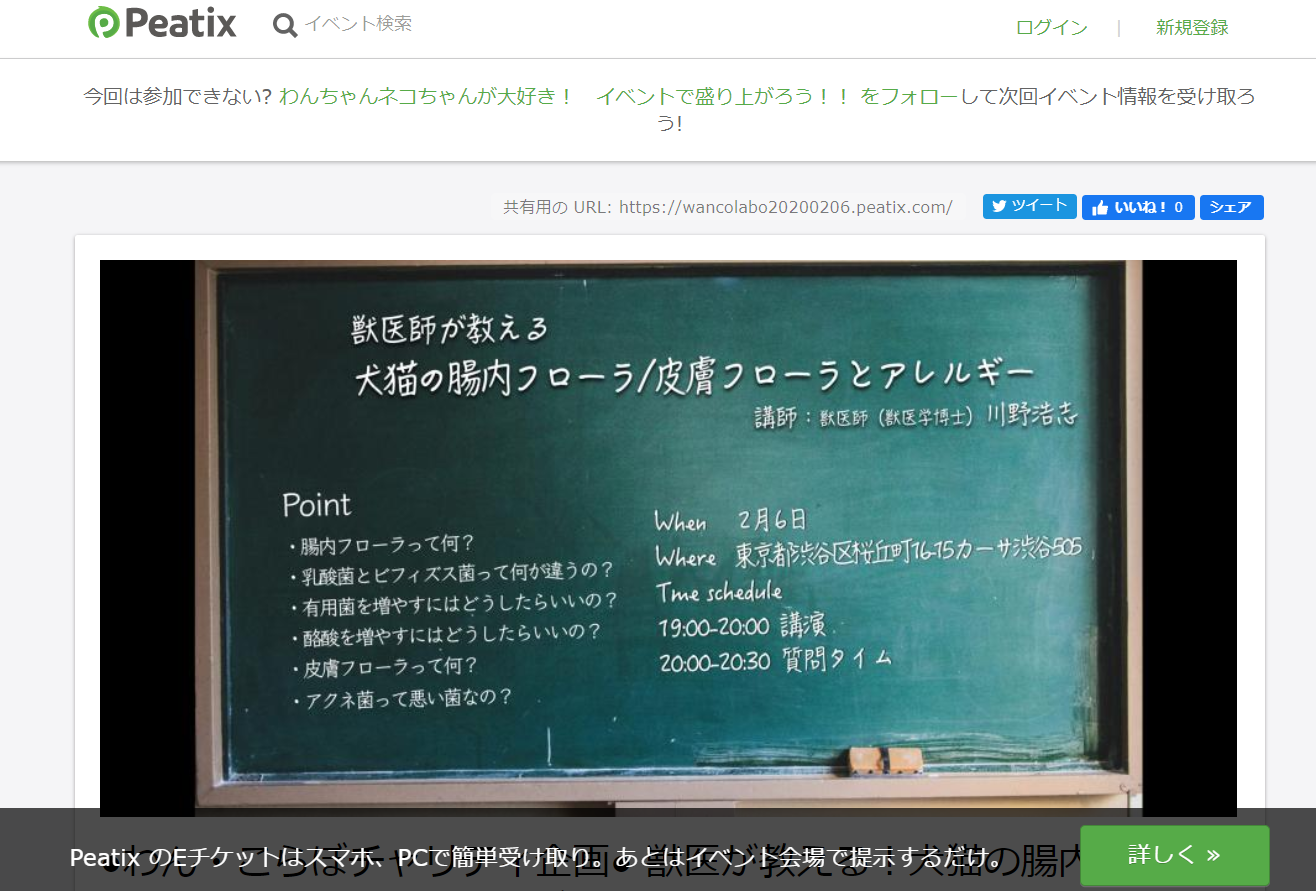Open the 新規登録 link

tap(1192, 28)
